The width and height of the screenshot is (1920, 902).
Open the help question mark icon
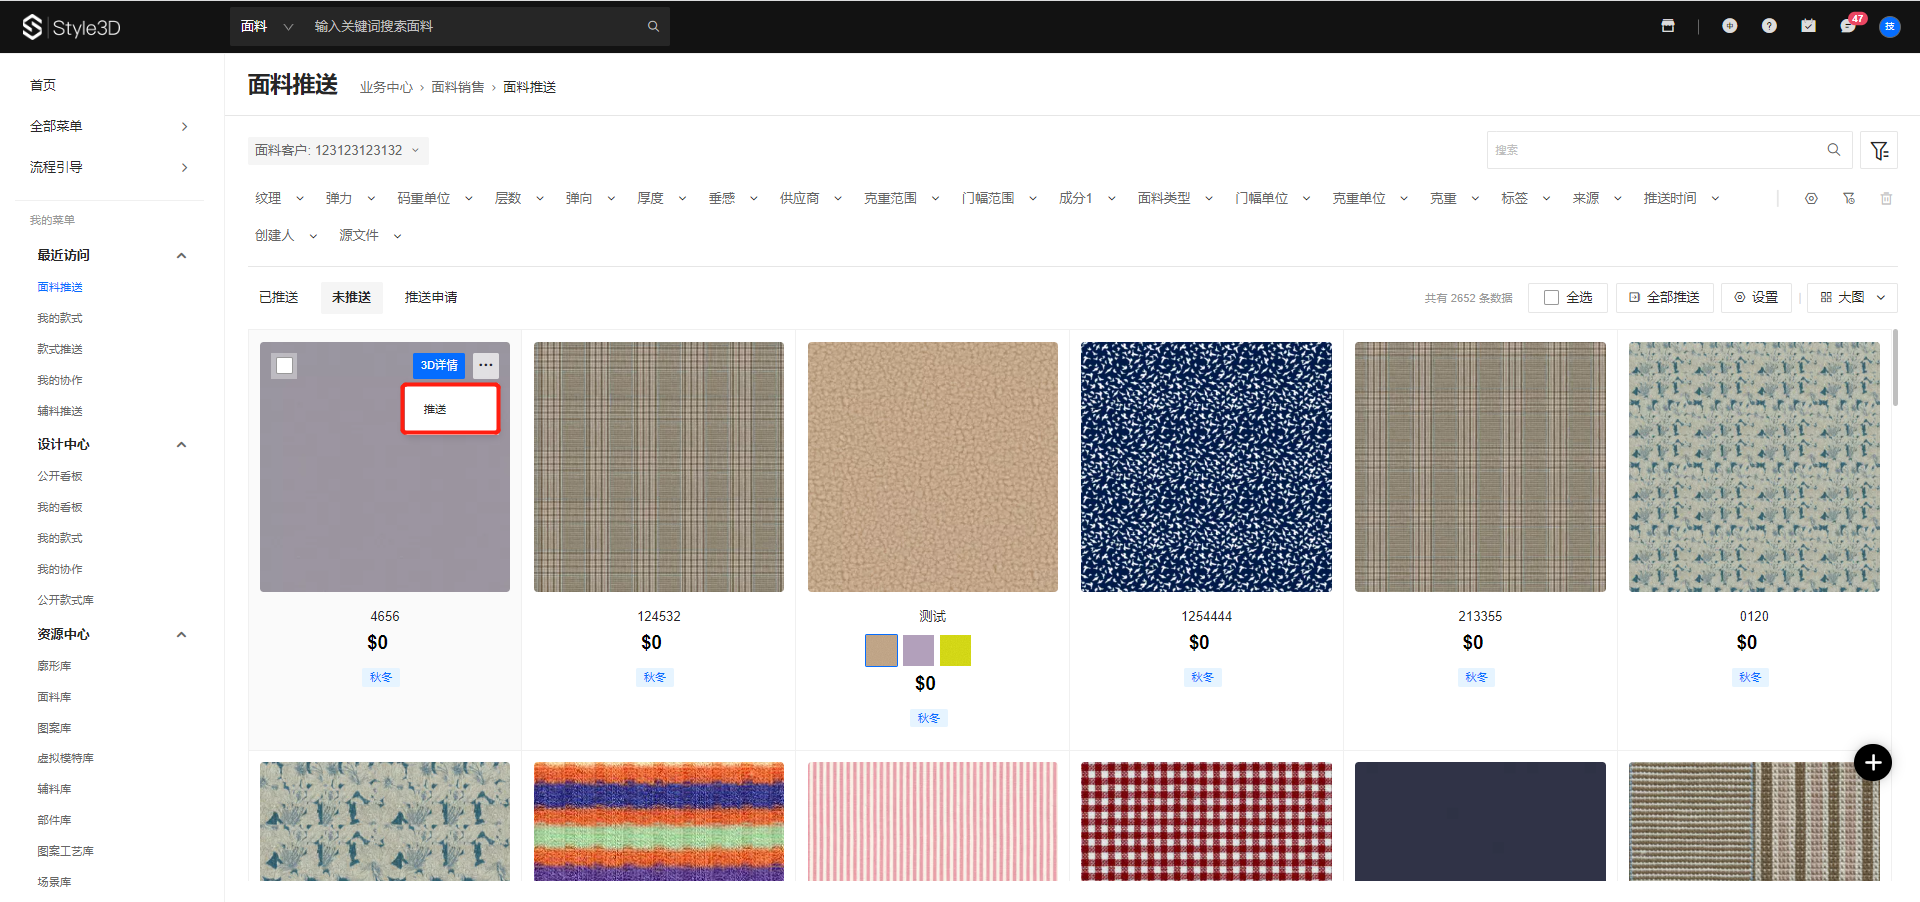pos(1769,26)
